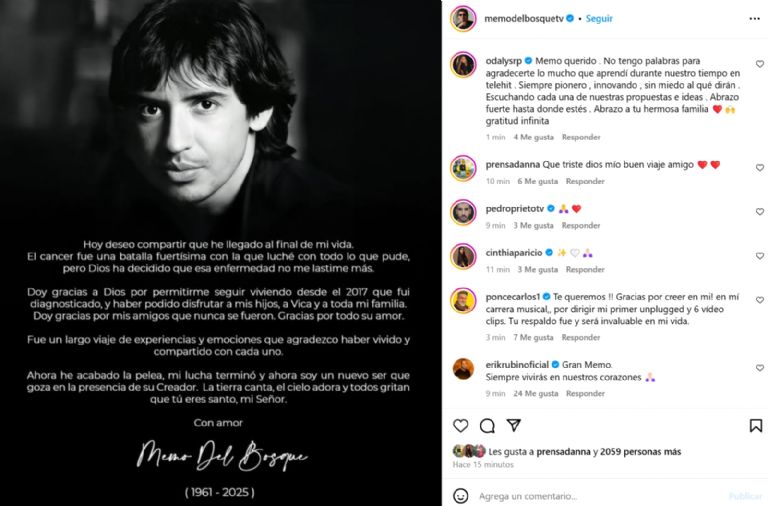
Task: Open the comment bubble icon below comments
Action: (487, 426)
